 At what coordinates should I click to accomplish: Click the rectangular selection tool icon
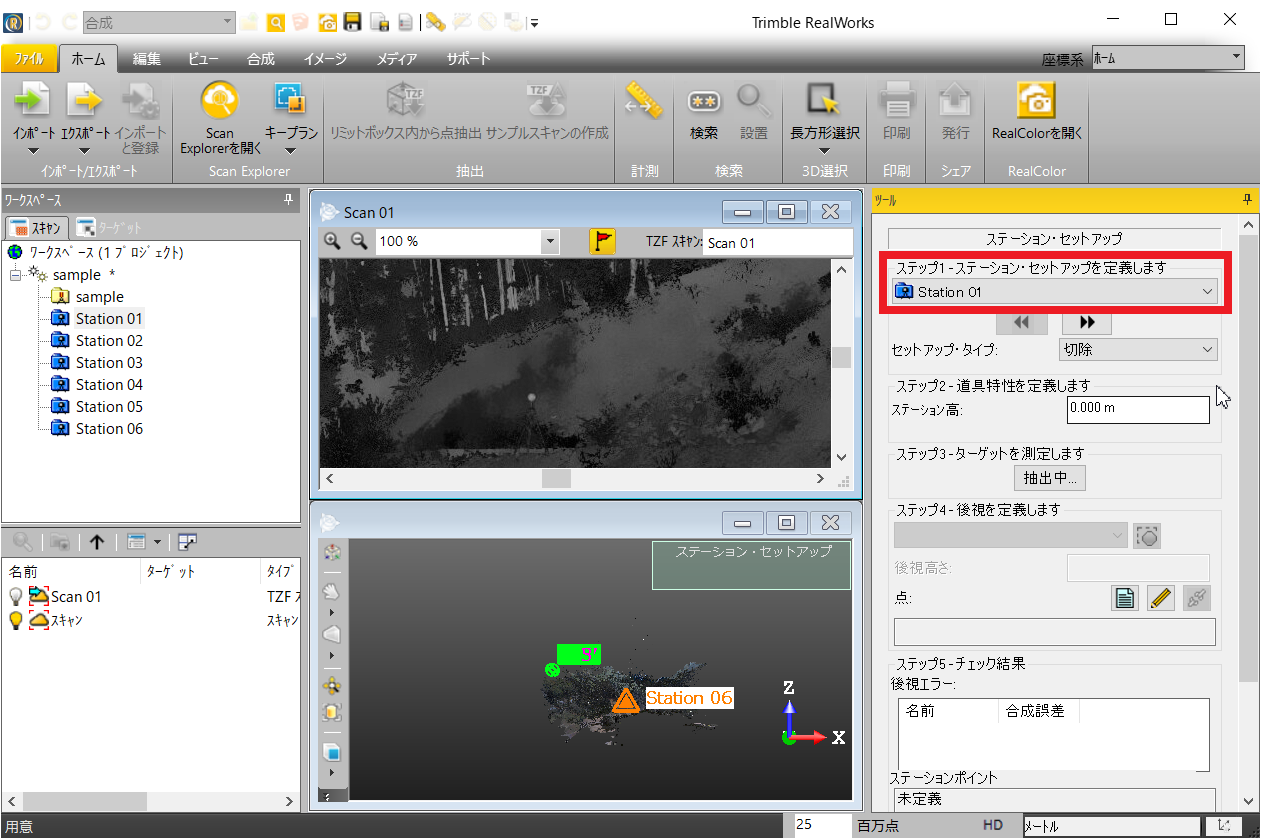[x=823, y=100]
